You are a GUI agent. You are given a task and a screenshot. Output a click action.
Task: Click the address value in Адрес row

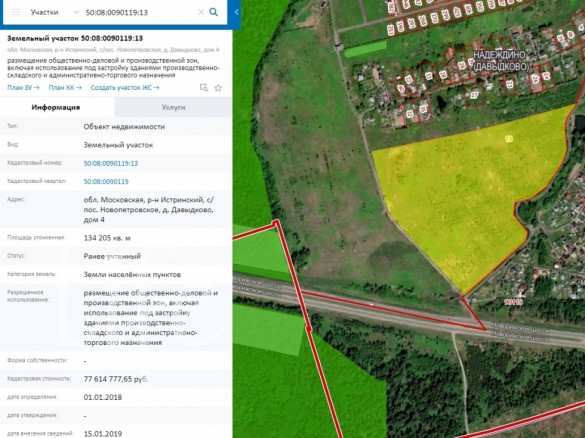pos(149,210)
